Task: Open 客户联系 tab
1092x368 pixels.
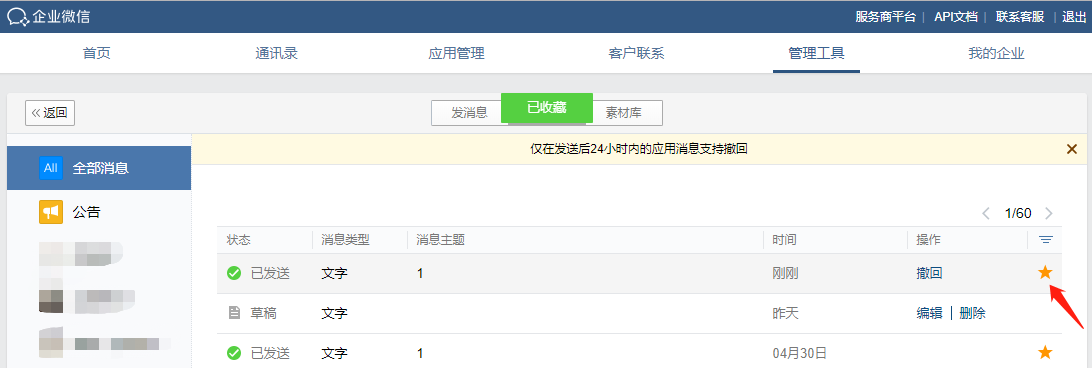Action: [637, 54]
